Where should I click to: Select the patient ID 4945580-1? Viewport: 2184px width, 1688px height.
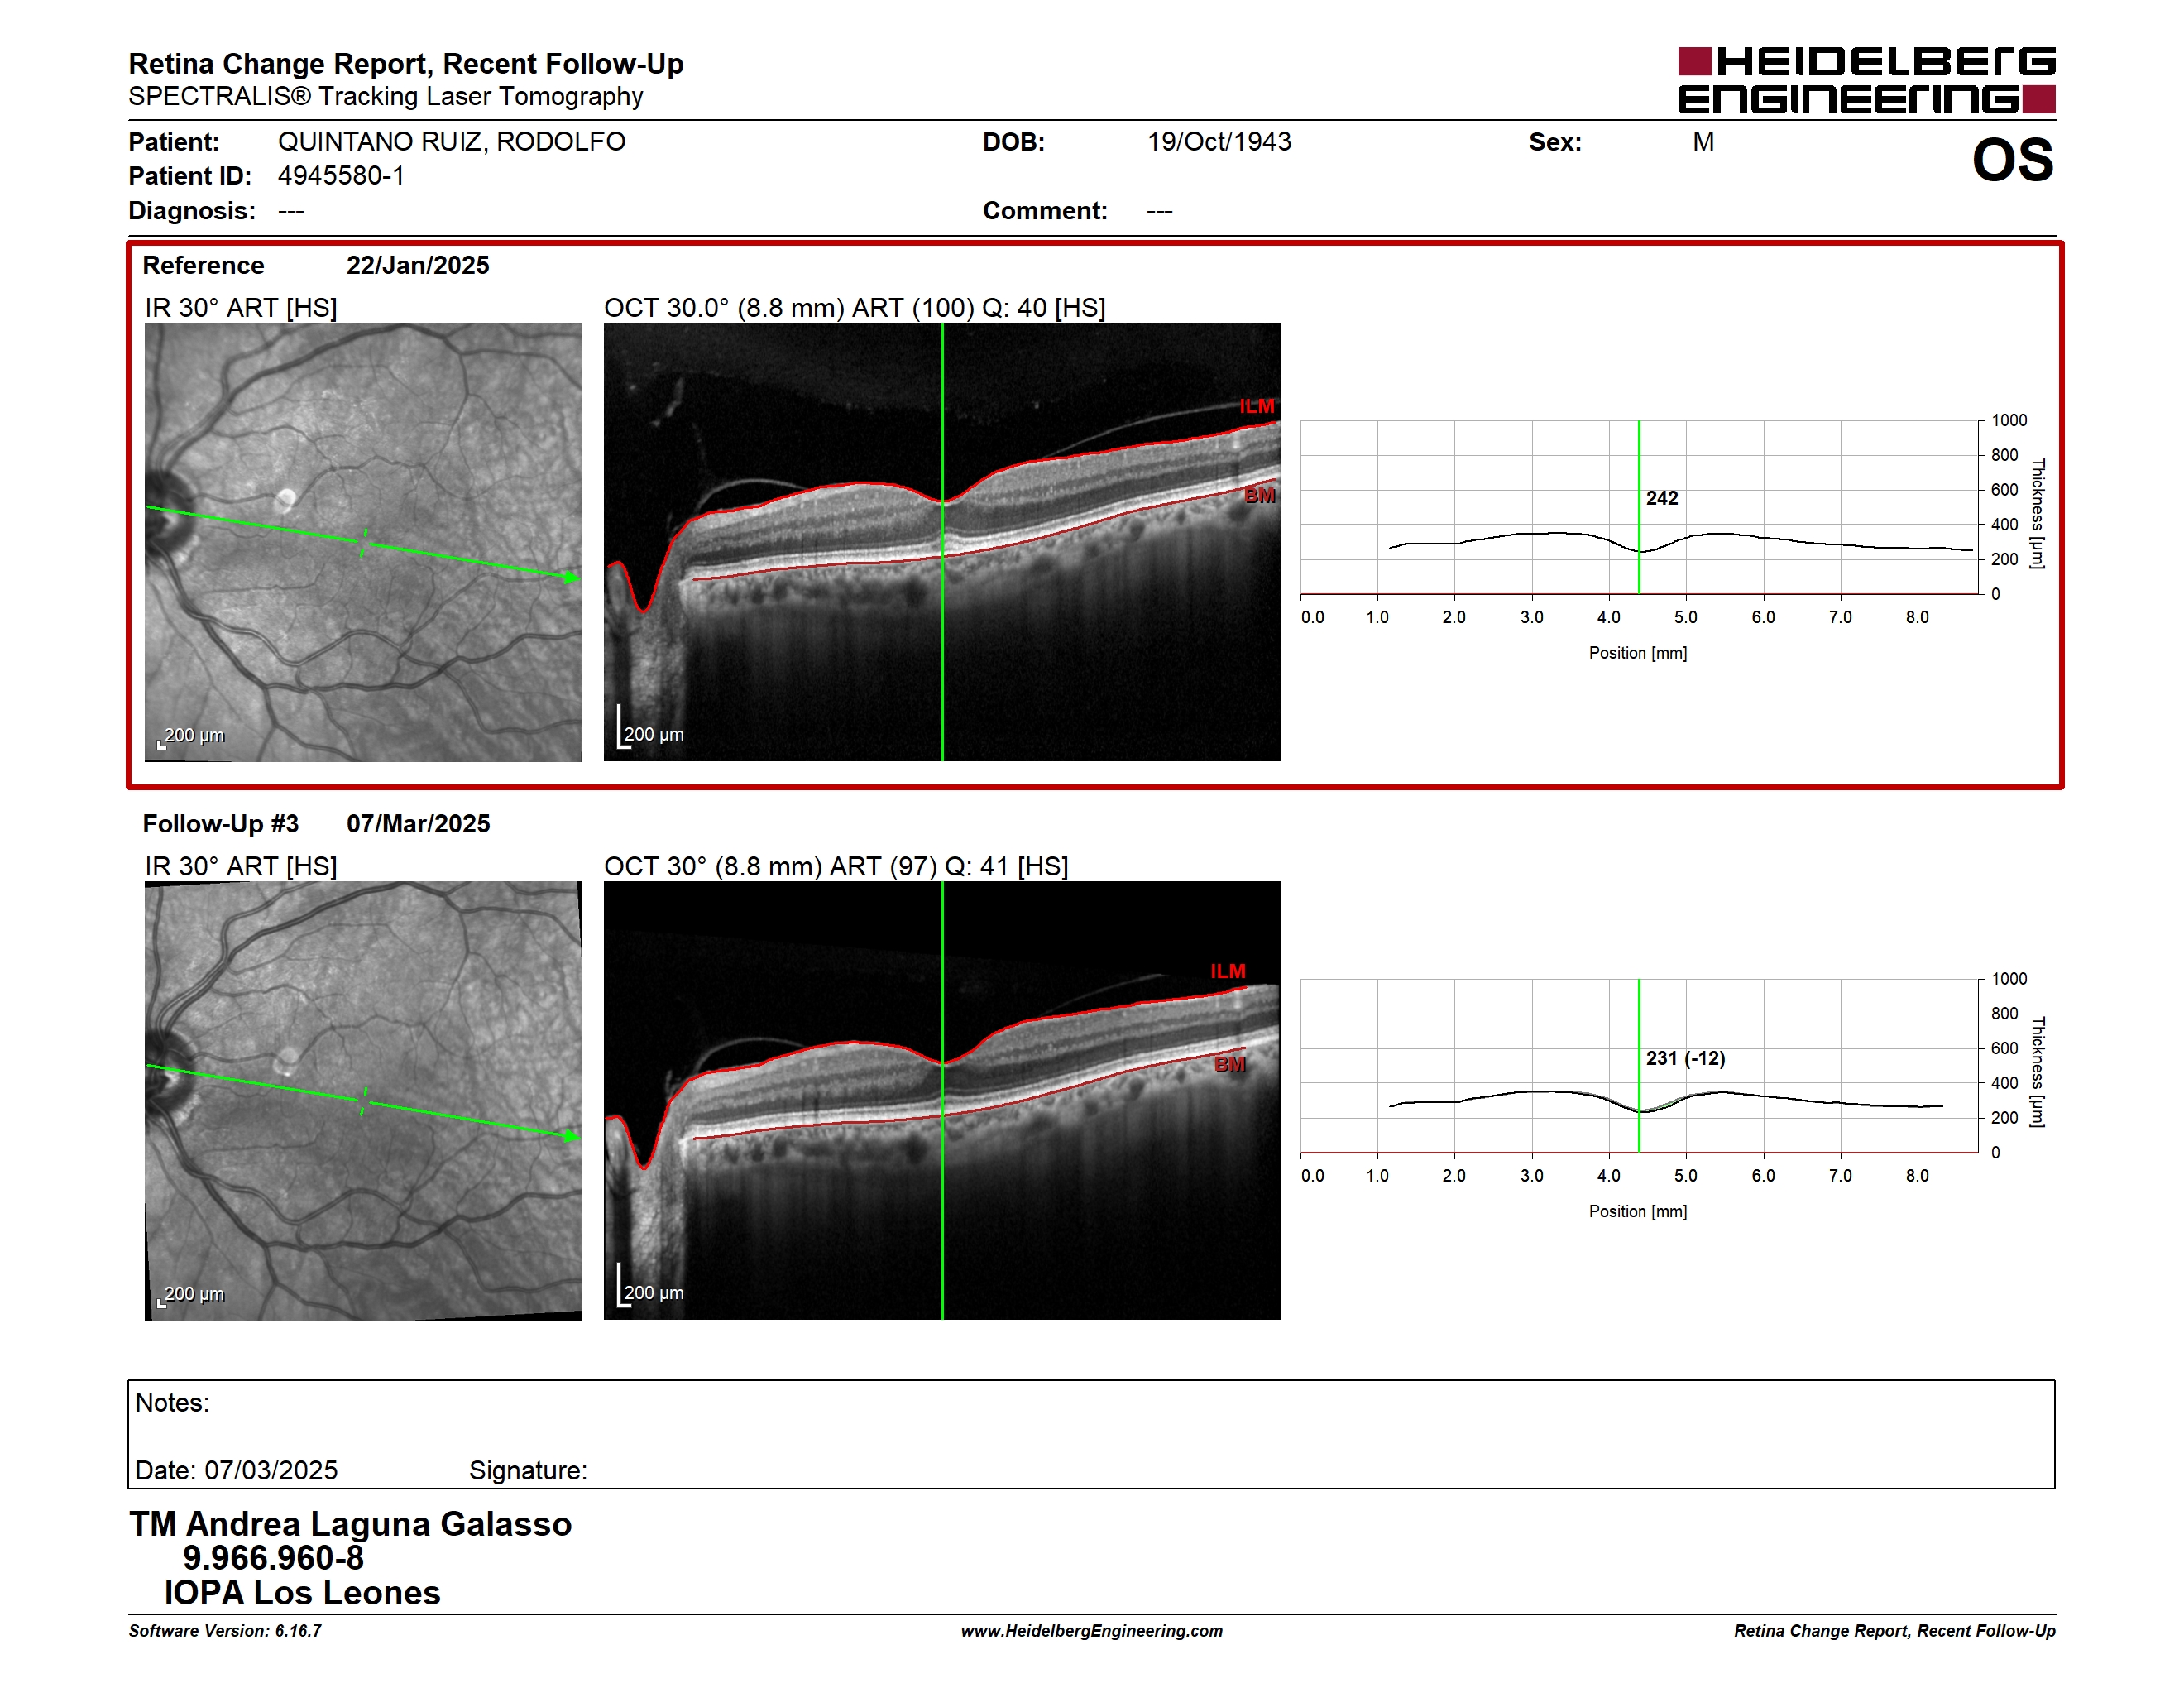341,176
